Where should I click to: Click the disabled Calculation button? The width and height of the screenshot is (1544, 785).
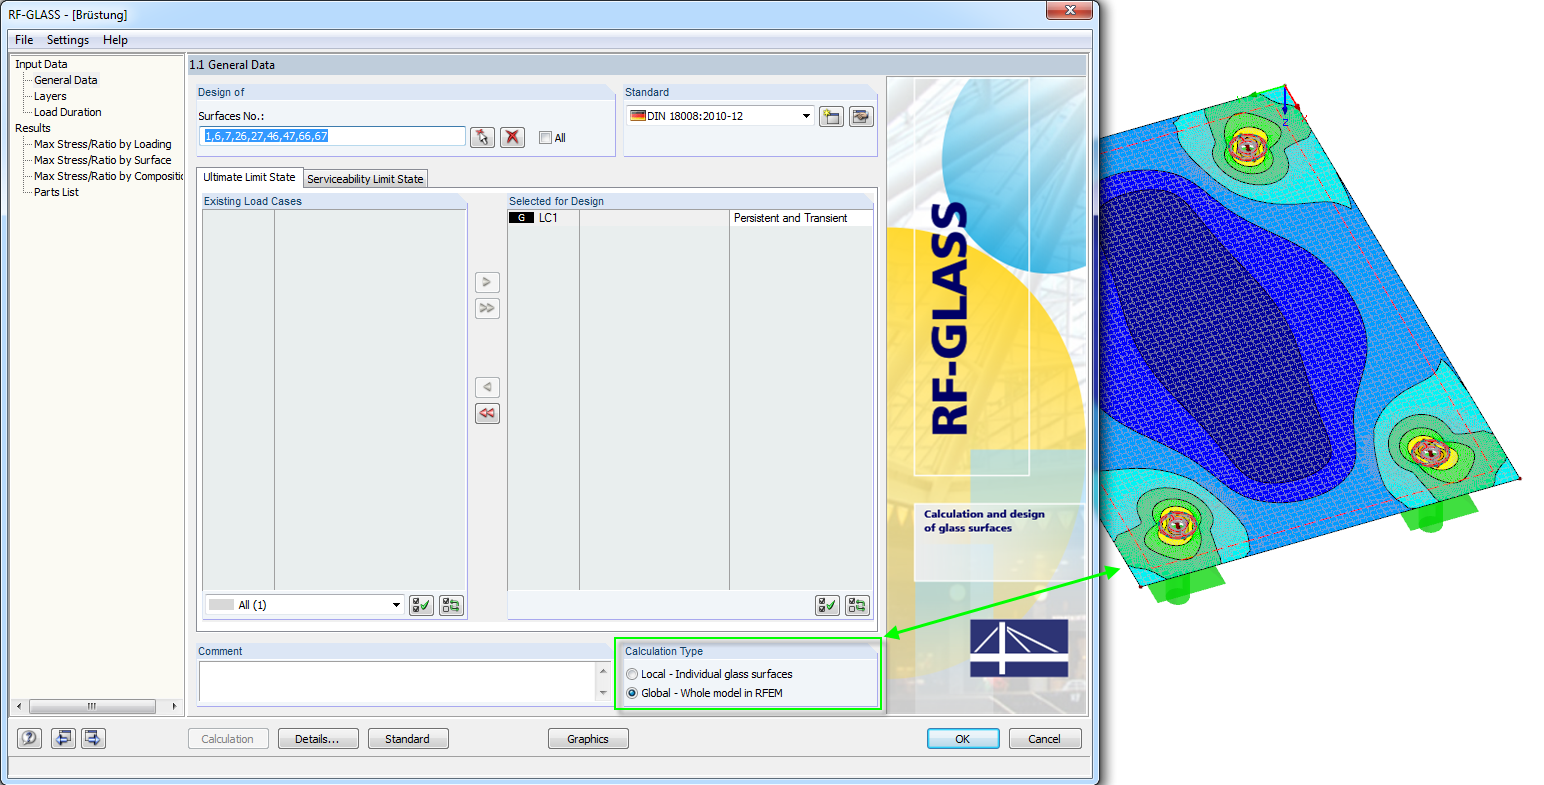[x=228, y=739]
